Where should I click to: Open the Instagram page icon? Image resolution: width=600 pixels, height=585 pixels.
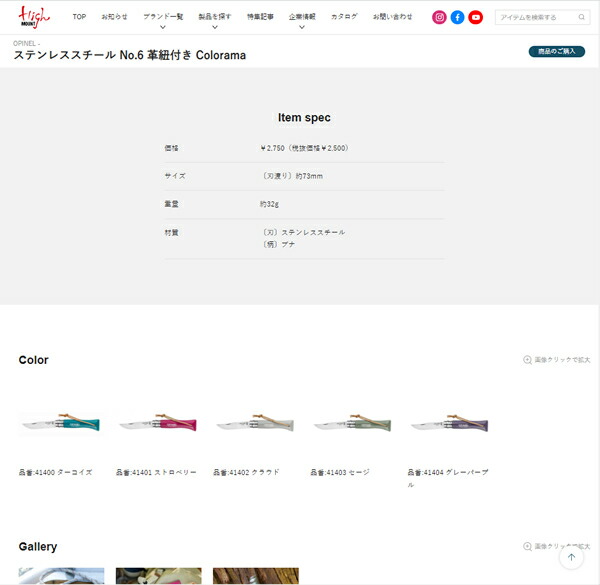pyautogui.click(x=439, y=17)
